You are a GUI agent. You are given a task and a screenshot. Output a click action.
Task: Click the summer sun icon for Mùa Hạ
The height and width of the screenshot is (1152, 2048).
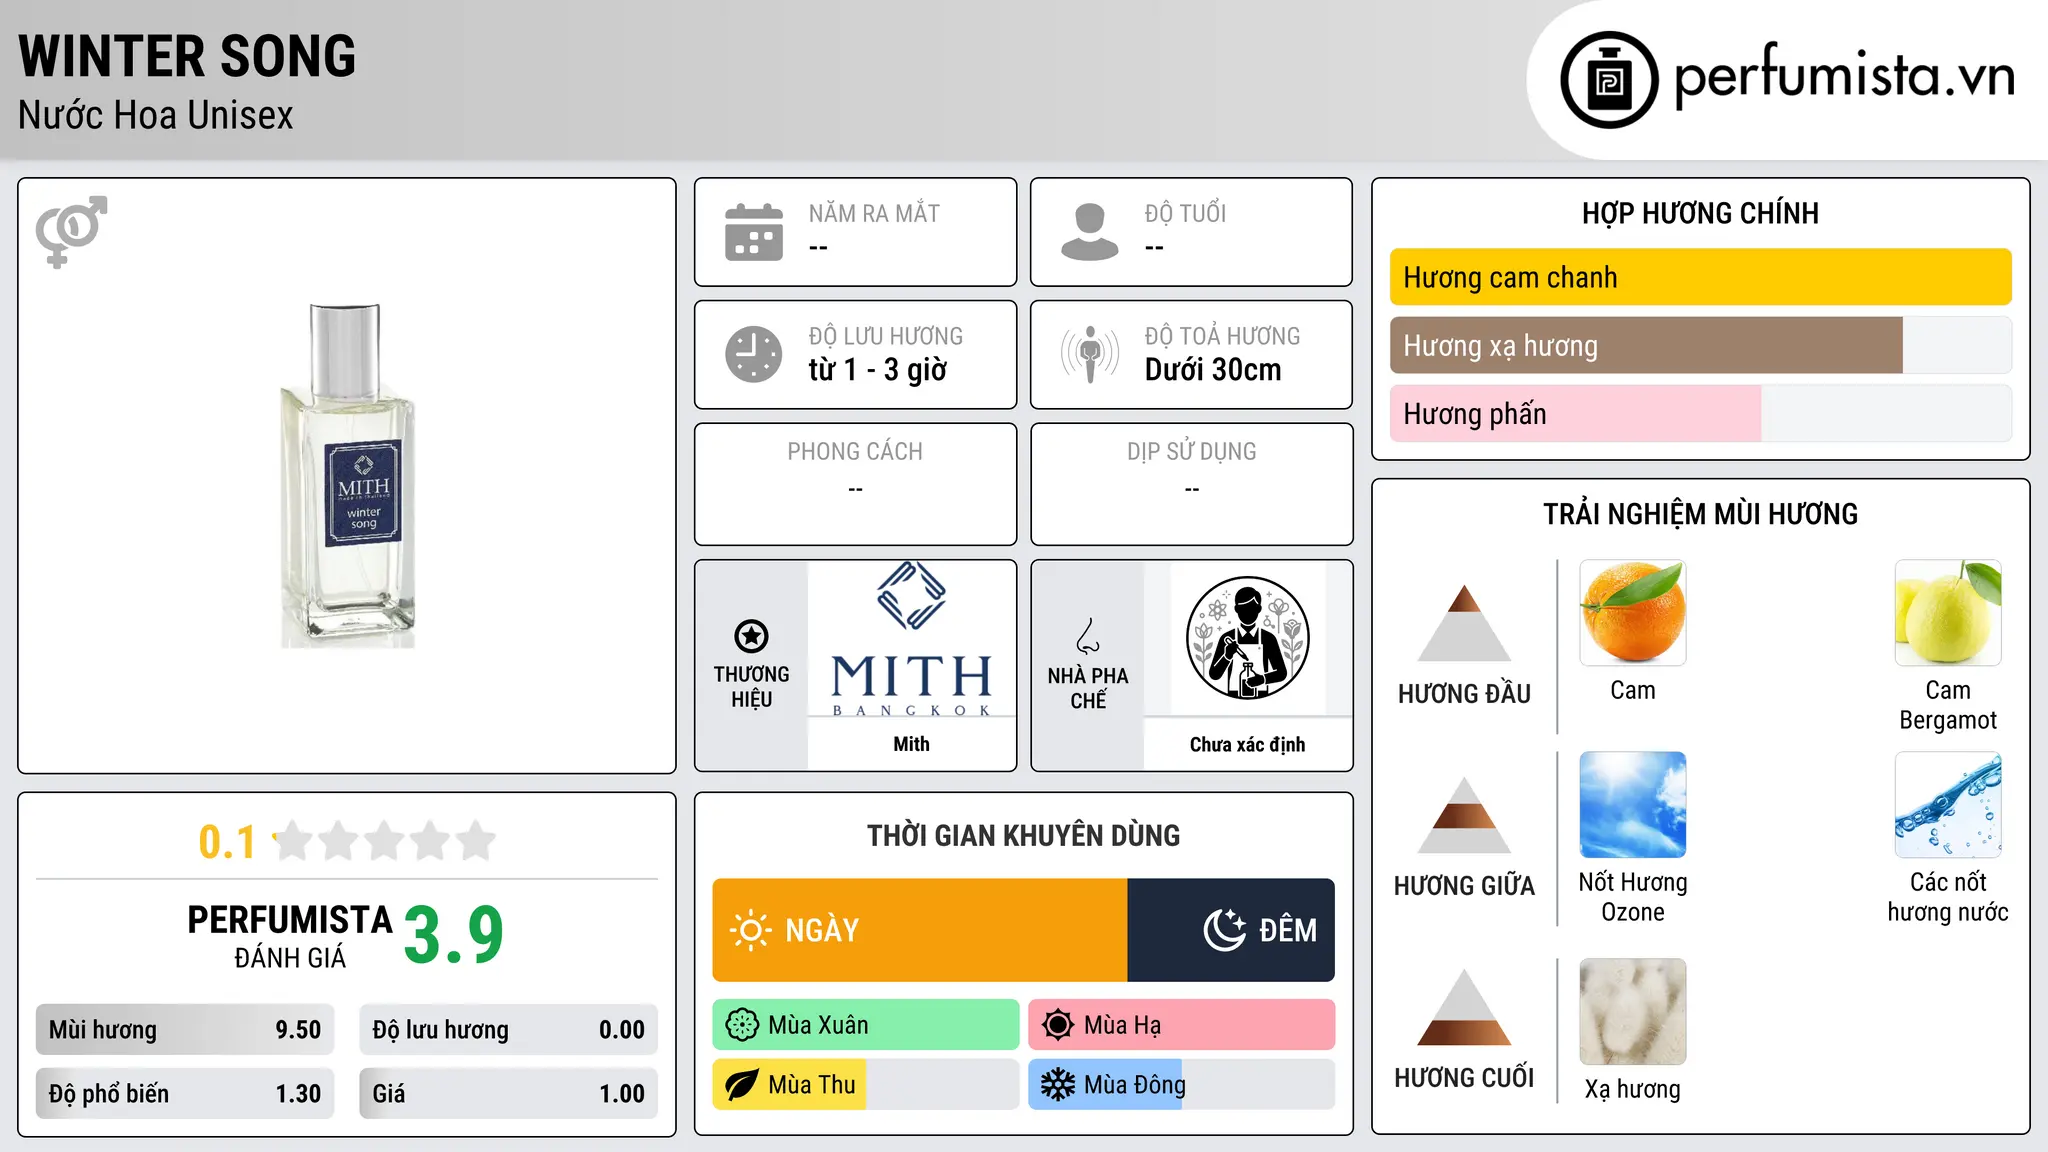(1058, 1025)
